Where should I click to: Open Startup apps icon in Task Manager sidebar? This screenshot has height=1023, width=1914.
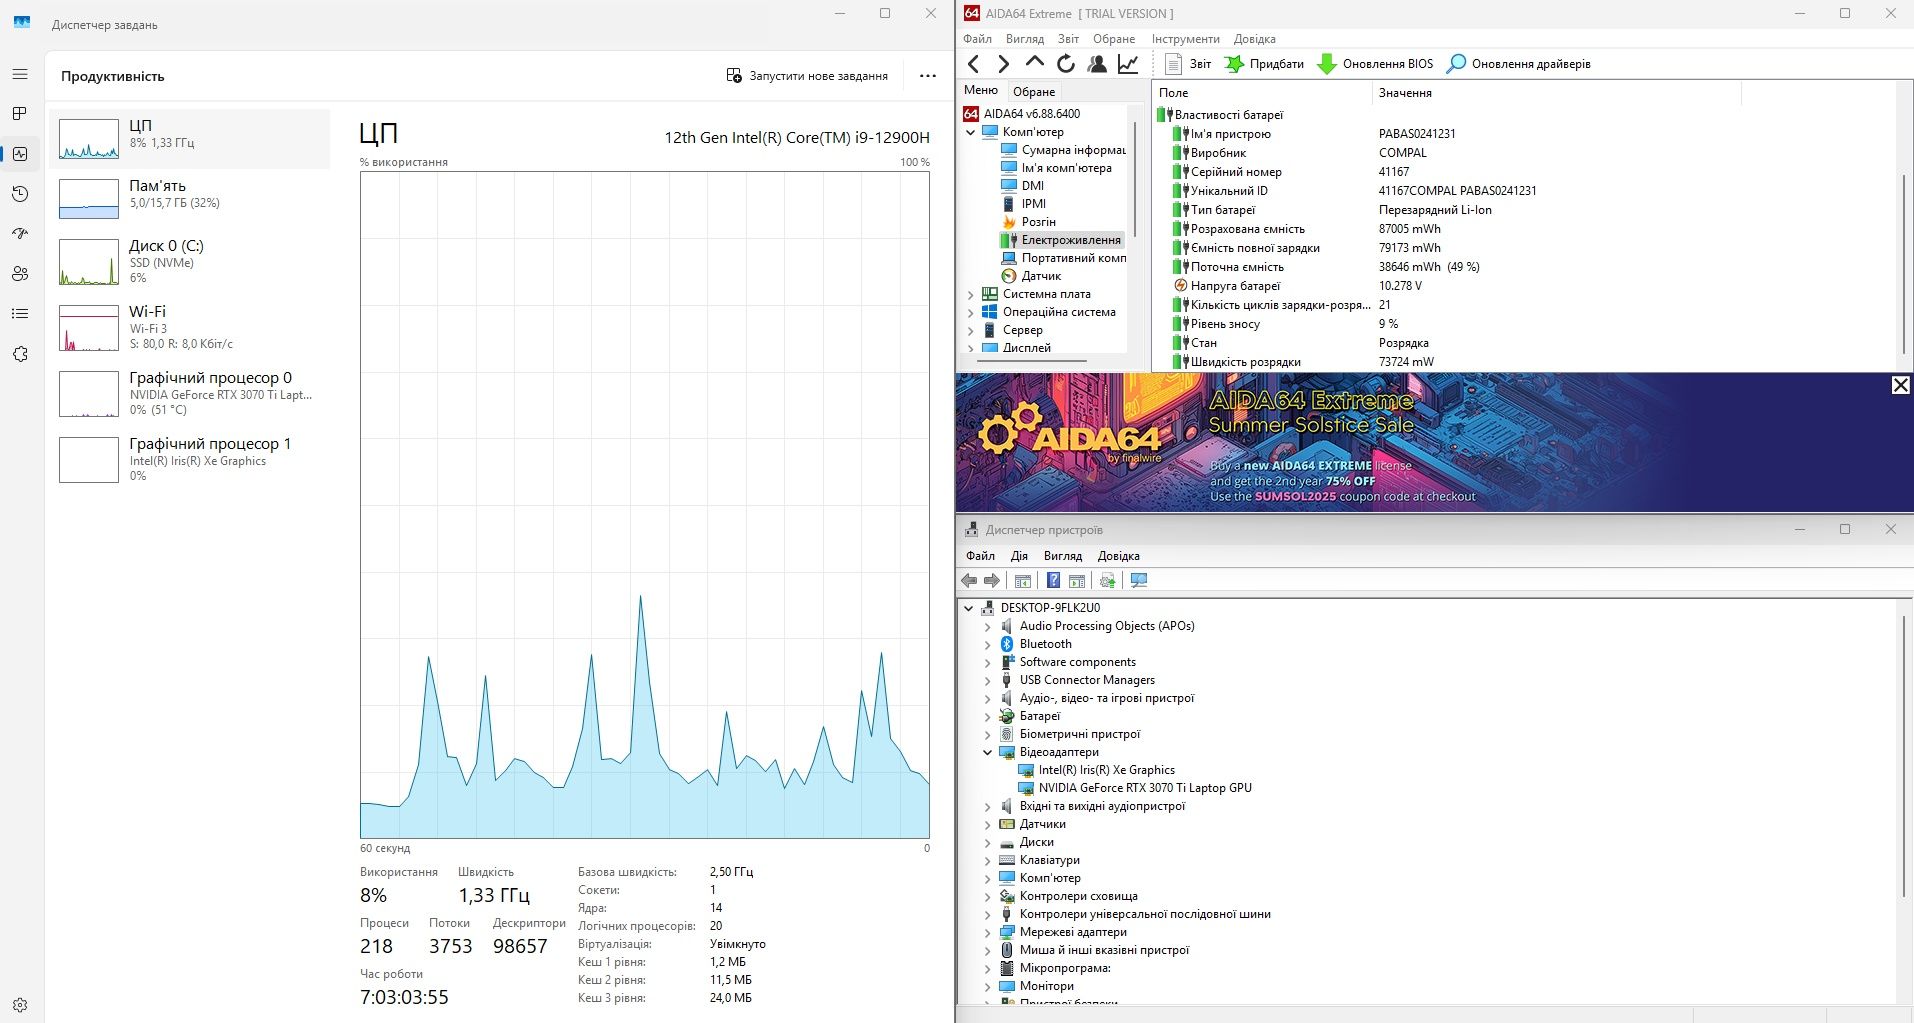pyautogui.click(x=20, y=234)
